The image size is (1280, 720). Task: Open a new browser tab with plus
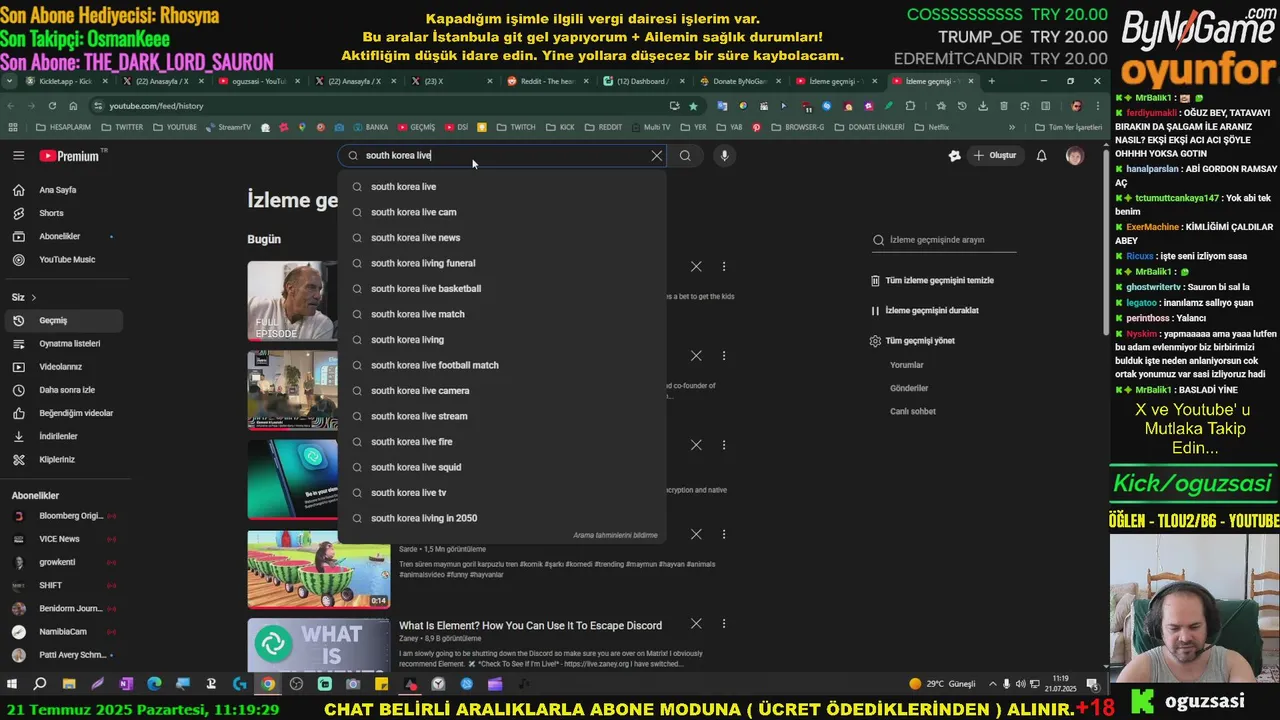(991, 81)
